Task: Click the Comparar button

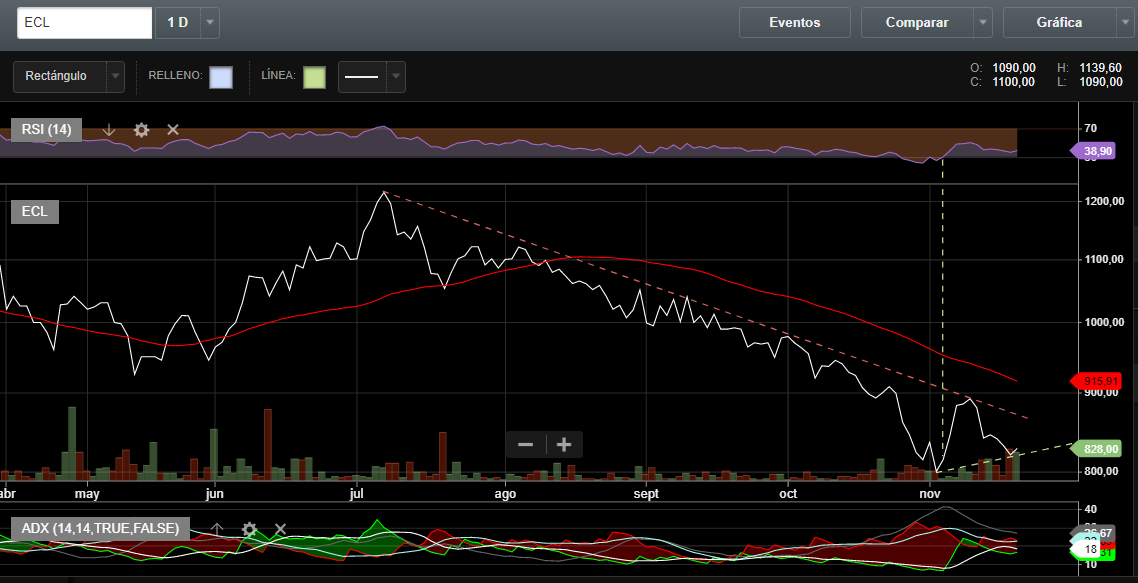Action: 916,23
